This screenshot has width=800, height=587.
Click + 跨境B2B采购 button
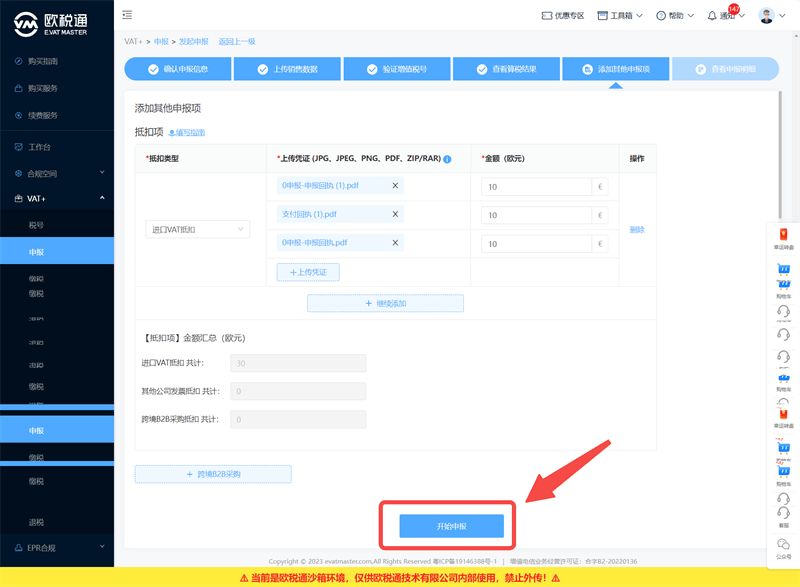(213, 474)
